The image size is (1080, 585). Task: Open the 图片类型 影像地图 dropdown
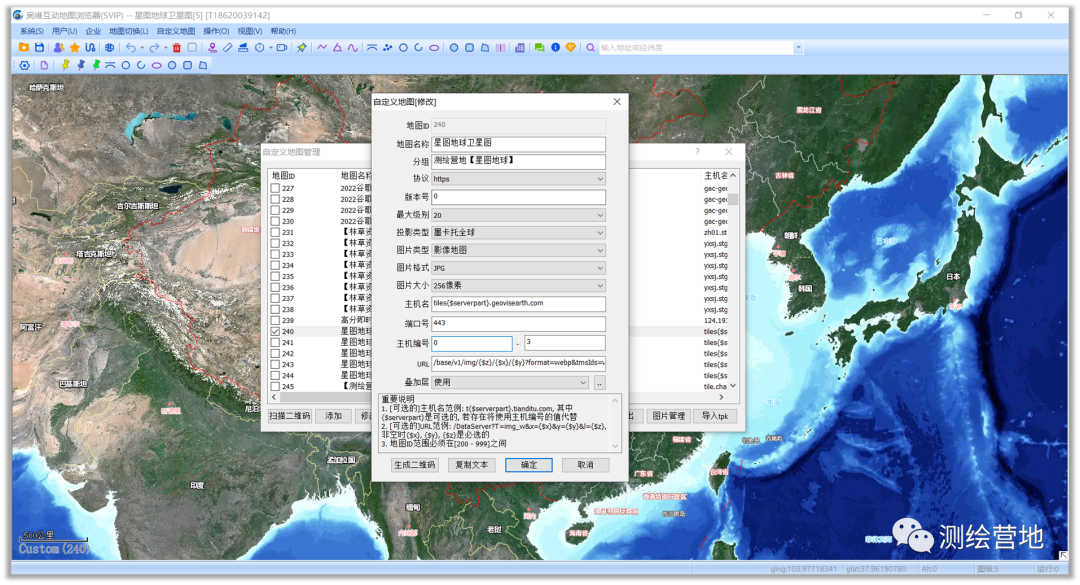pyautogui.click(x=519, y=250)
